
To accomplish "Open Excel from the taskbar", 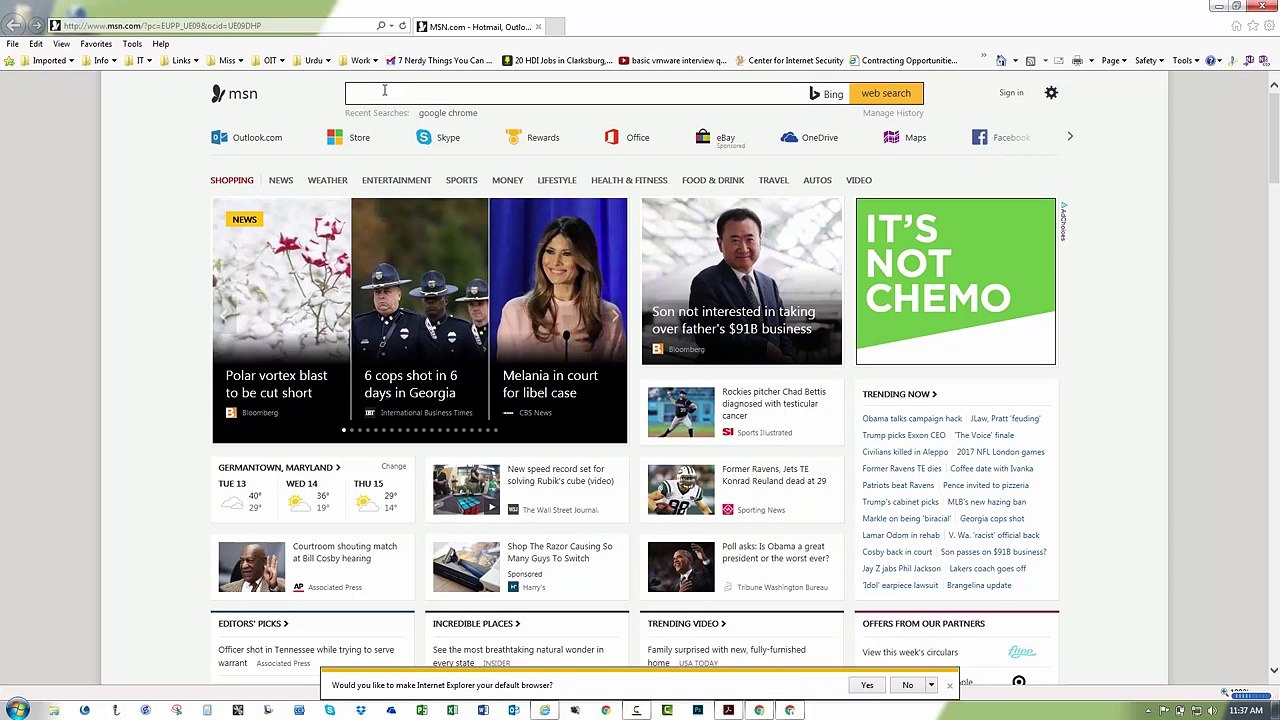I will point(452,710).
